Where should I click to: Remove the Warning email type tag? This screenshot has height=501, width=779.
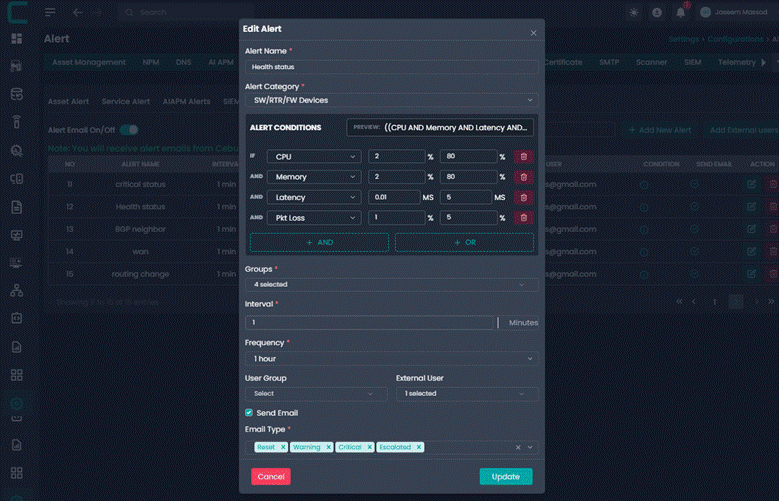pyautogui.click(x=328, y=447)
